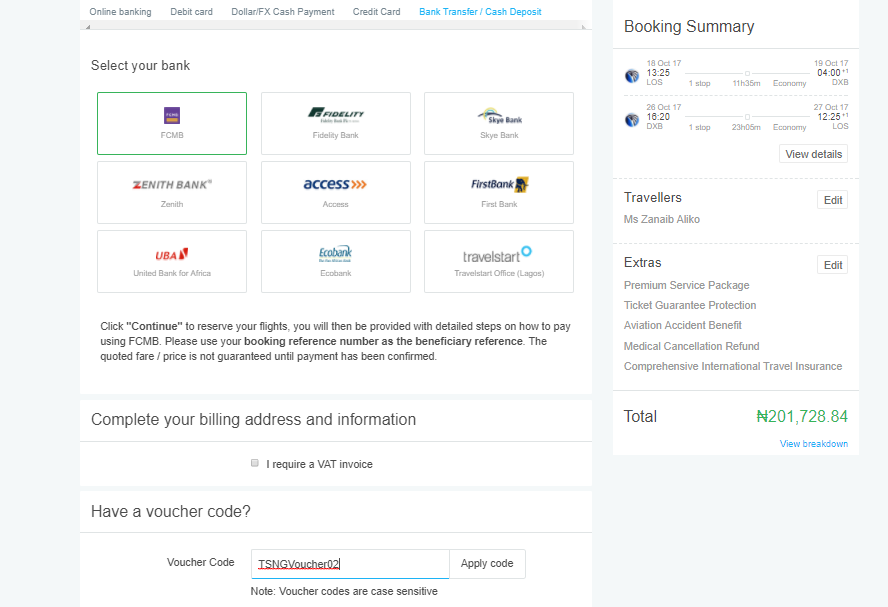Screen dimensions: 888x607
Task: Open View details for the flights
Action: click(813, 154)
